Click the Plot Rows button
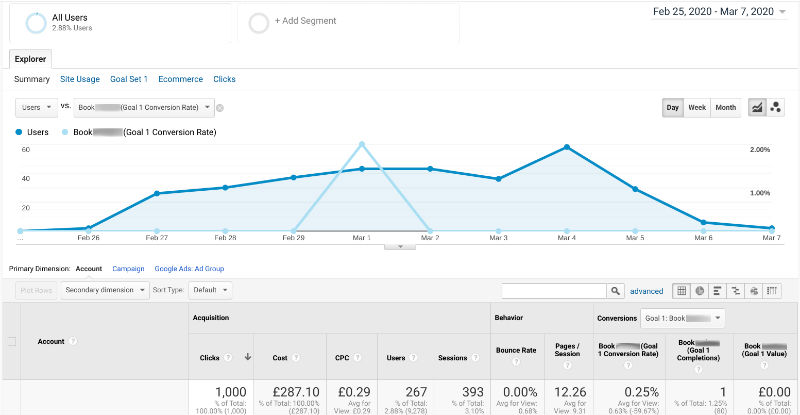This screenshot has width=800, height=415. [x=36, y=290]
